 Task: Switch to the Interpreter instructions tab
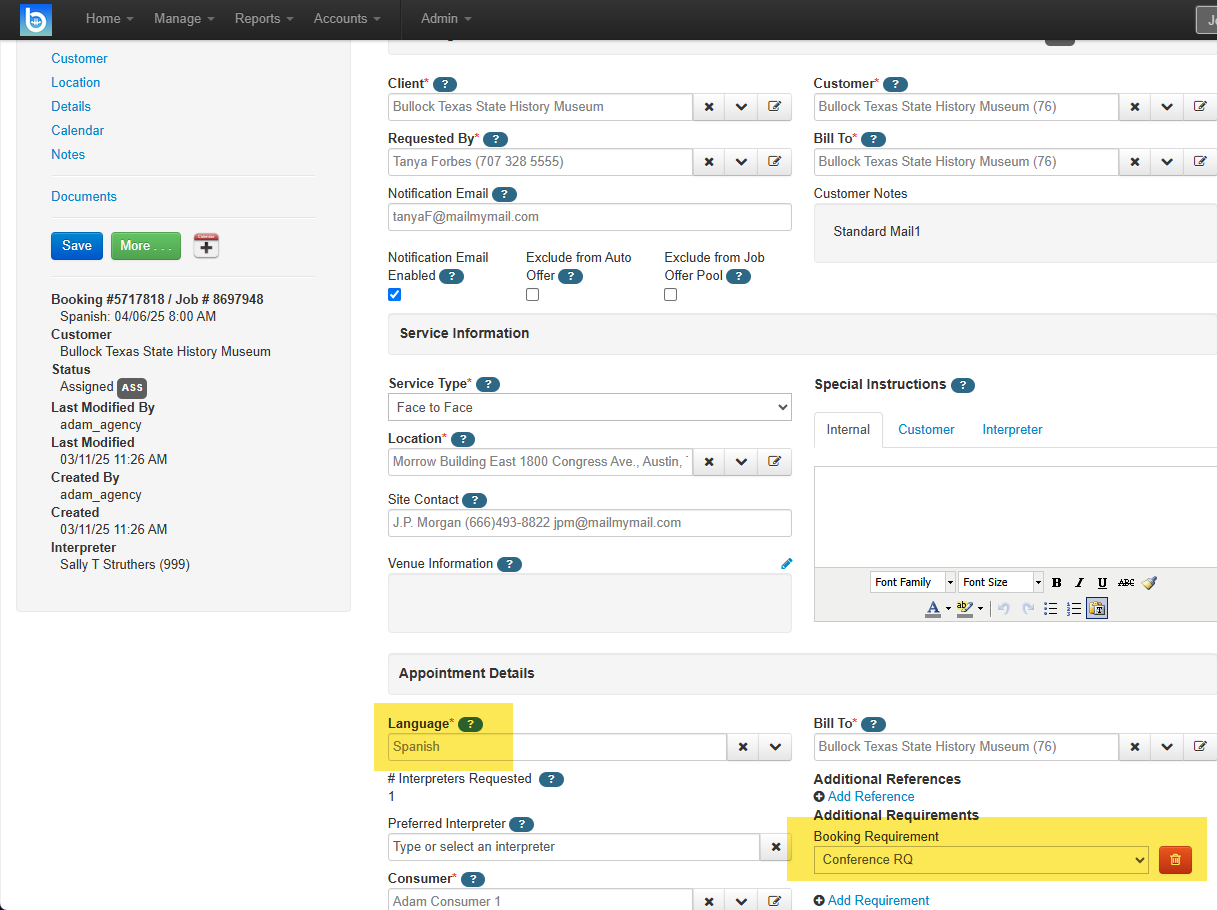click(1012, 430)
